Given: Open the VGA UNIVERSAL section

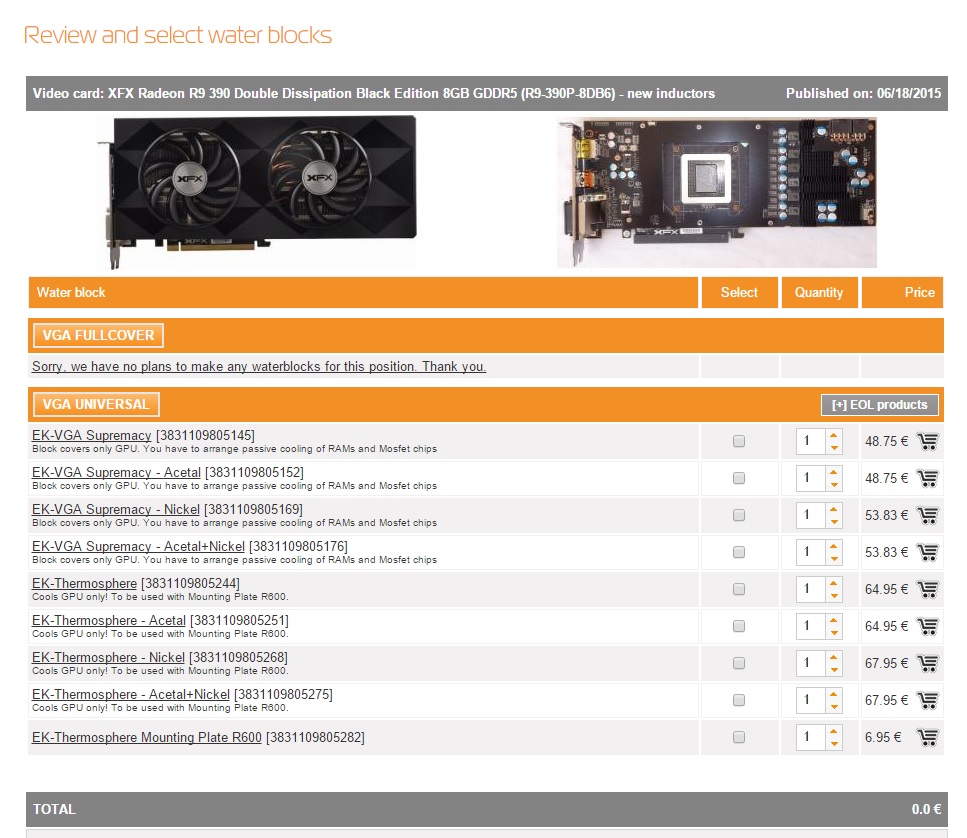Looking at the screenshot, I should tap(96, 405).
